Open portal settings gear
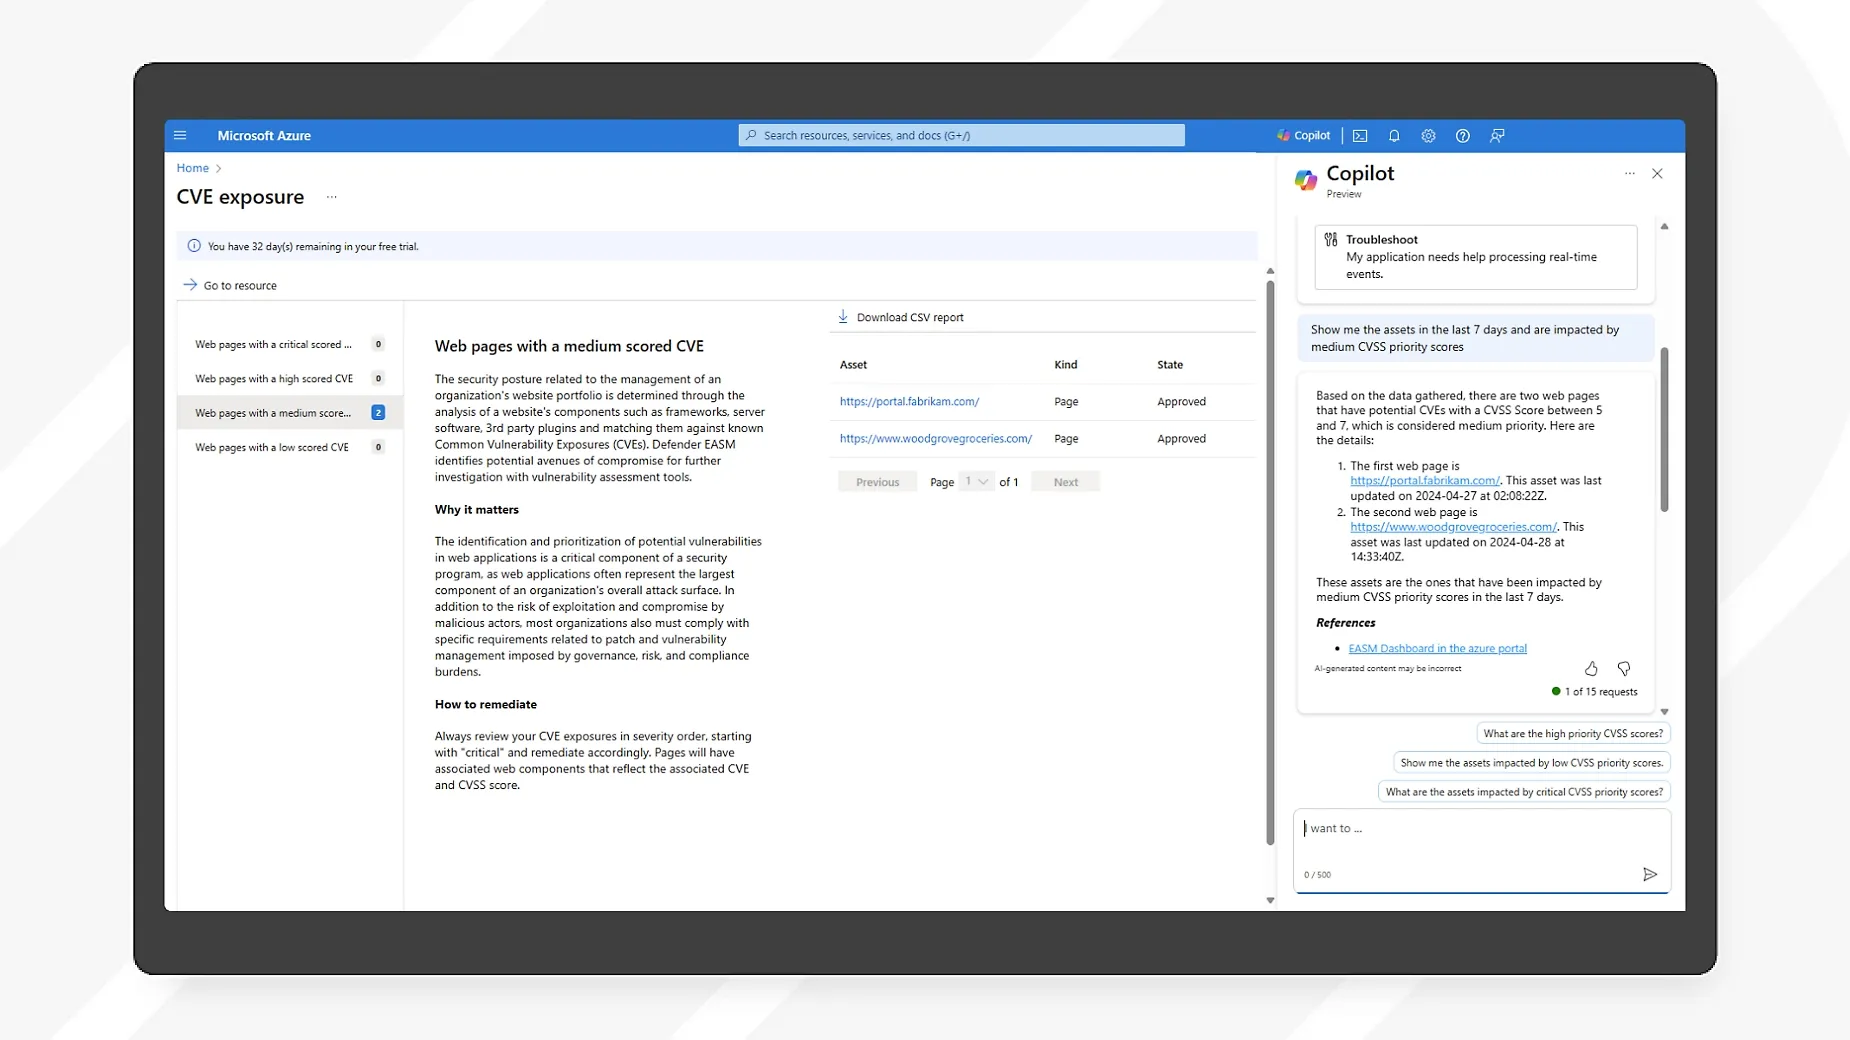This screenshot has height=1040, width=1850. pyautogui.click(x=1428, y=136)
